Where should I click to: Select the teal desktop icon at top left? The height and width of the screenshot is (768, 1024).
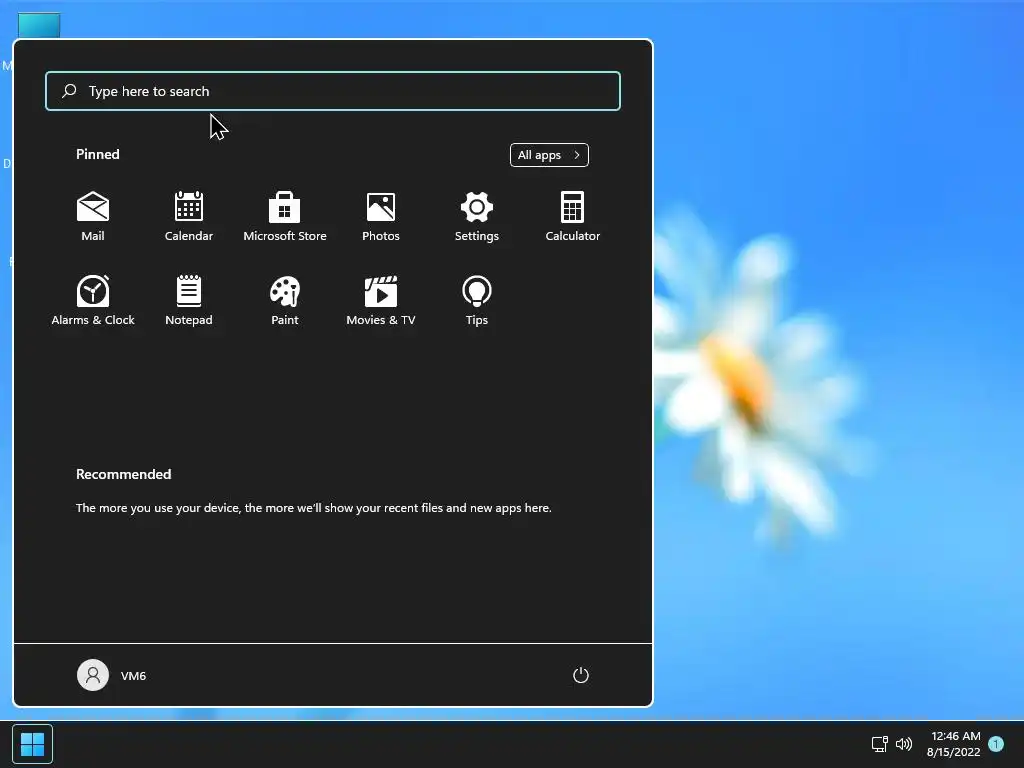39,25
